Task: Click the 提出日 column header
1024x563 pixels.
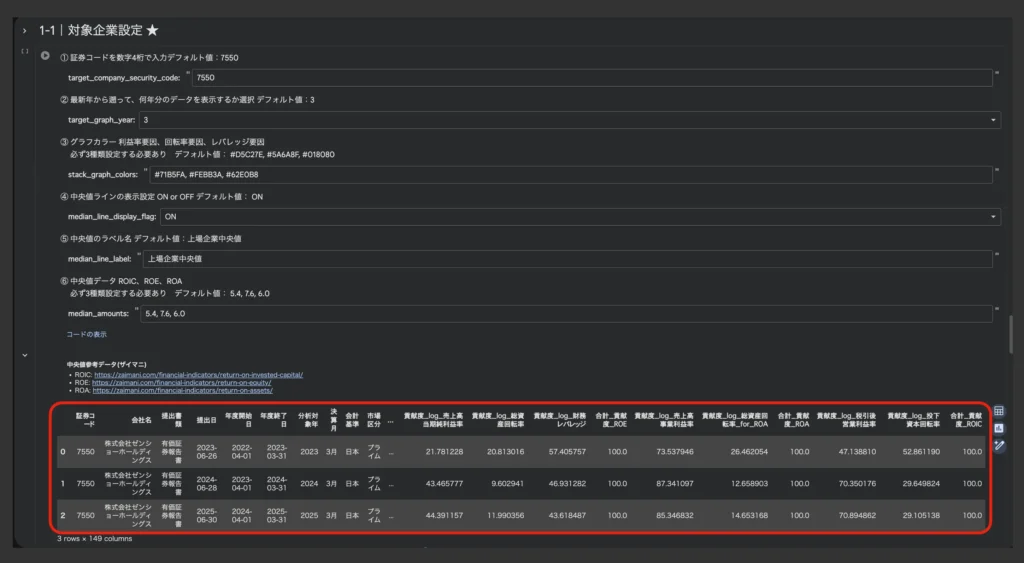Action: pos(206,420)
